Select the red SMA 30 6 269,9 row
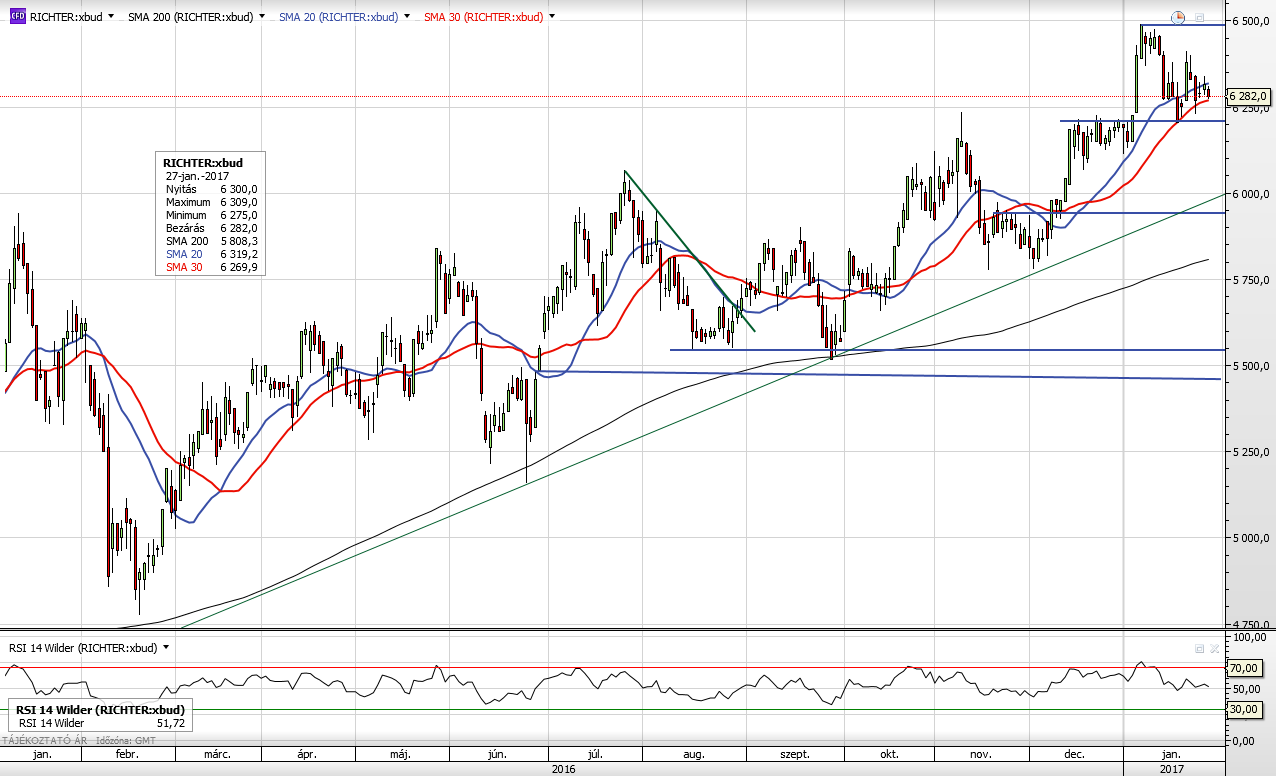Viewport: 1276px width, 776px height. (212, 267)
